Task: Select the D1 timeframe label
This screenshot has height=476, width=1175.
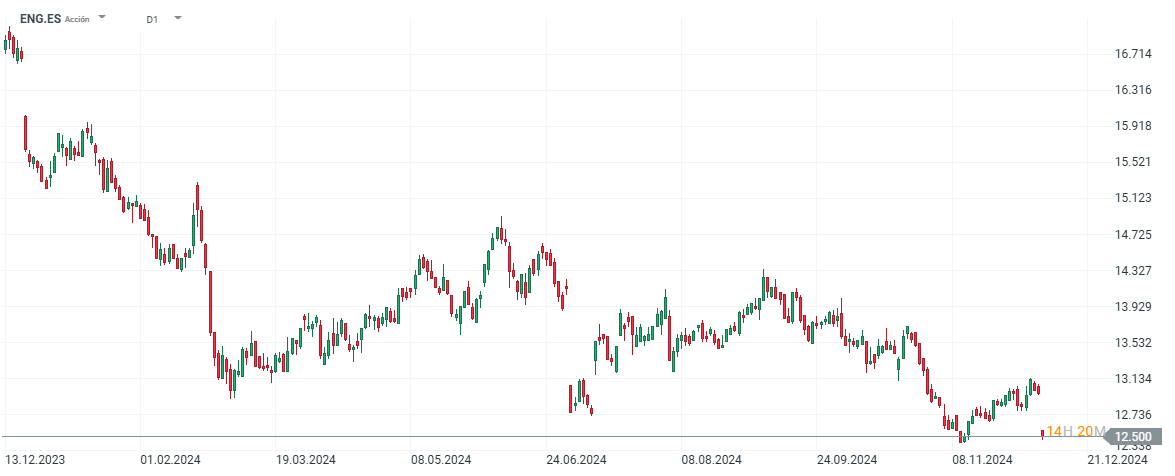Action: point(152,19)
